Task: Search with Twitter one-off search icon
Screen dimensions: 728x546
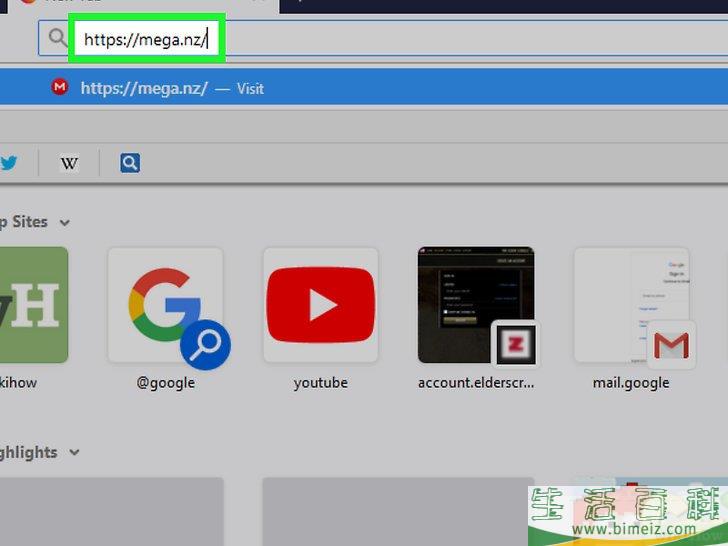Action: pyautogui.click(x=8, y=163)
